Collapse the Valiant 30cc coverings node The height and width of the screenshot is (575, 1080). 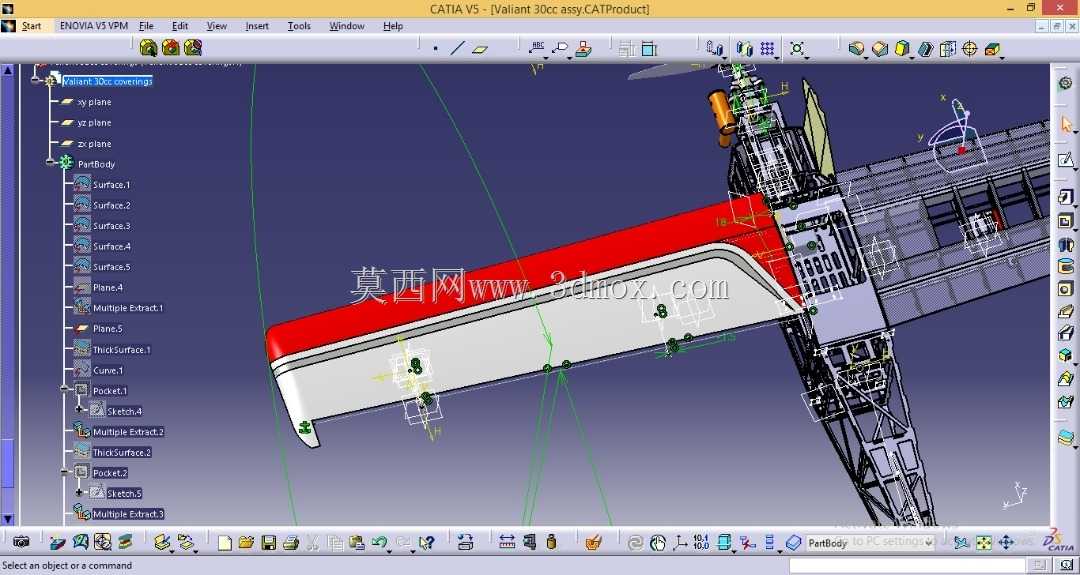pos(34,81)
